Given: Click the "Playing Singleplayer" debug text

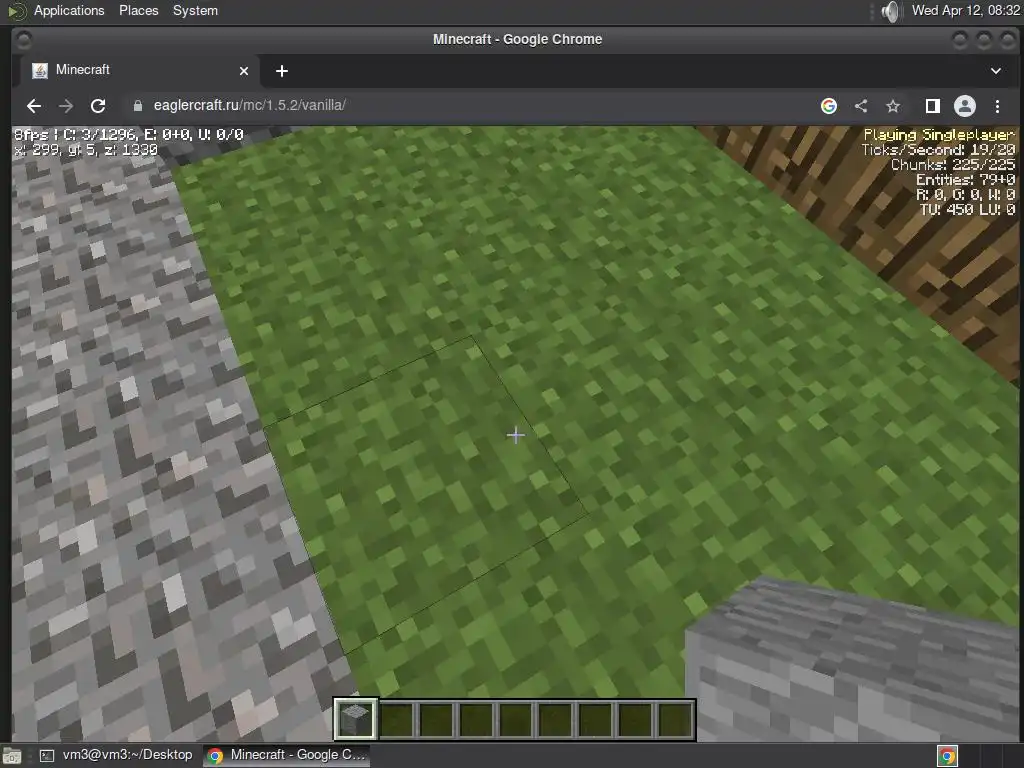Looking at the screenshot, I should 939,135.
